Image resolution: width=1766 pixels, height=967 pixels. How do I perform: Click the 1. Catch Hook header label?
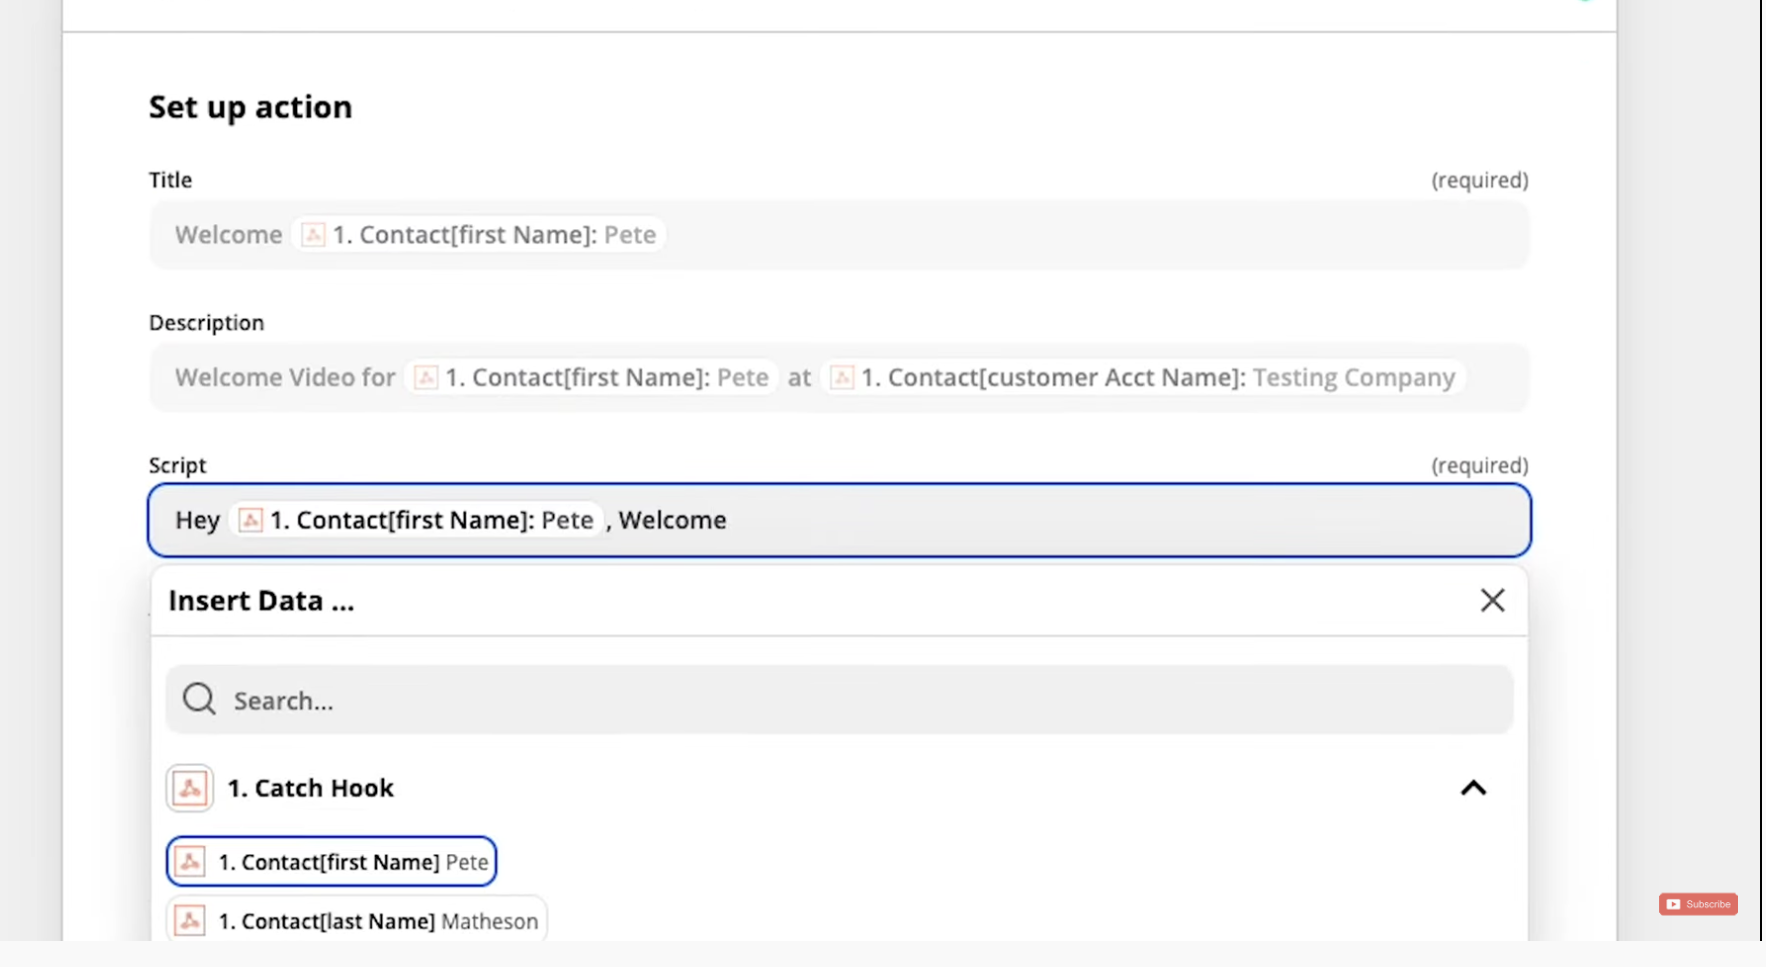(x=310, y=788)
